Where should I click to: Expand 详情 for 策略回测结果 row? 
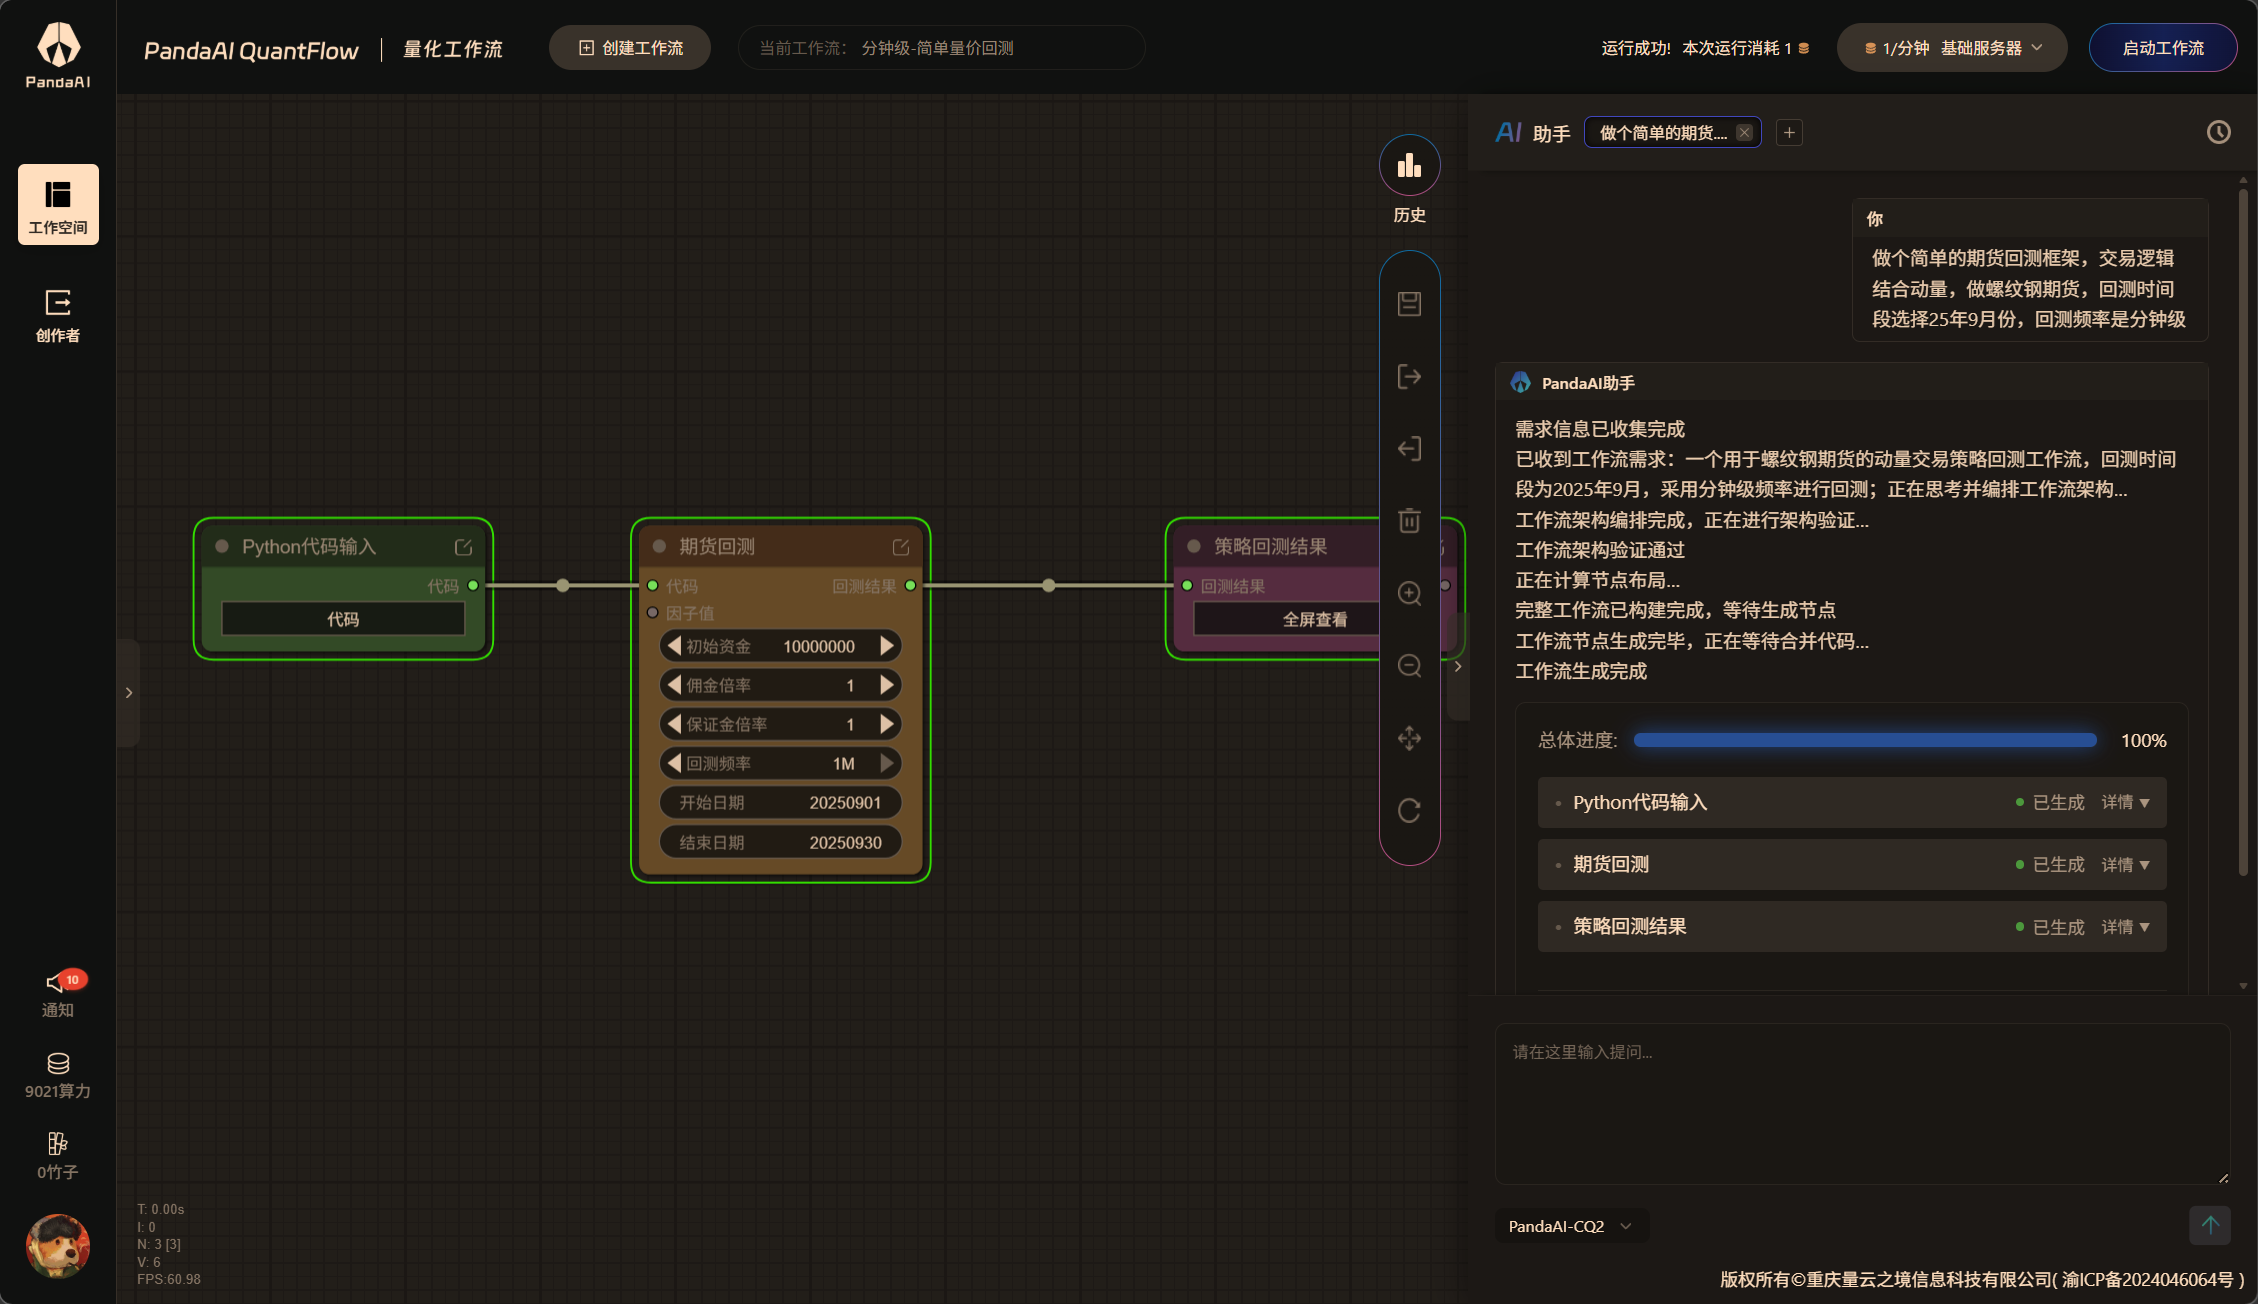2125,927
